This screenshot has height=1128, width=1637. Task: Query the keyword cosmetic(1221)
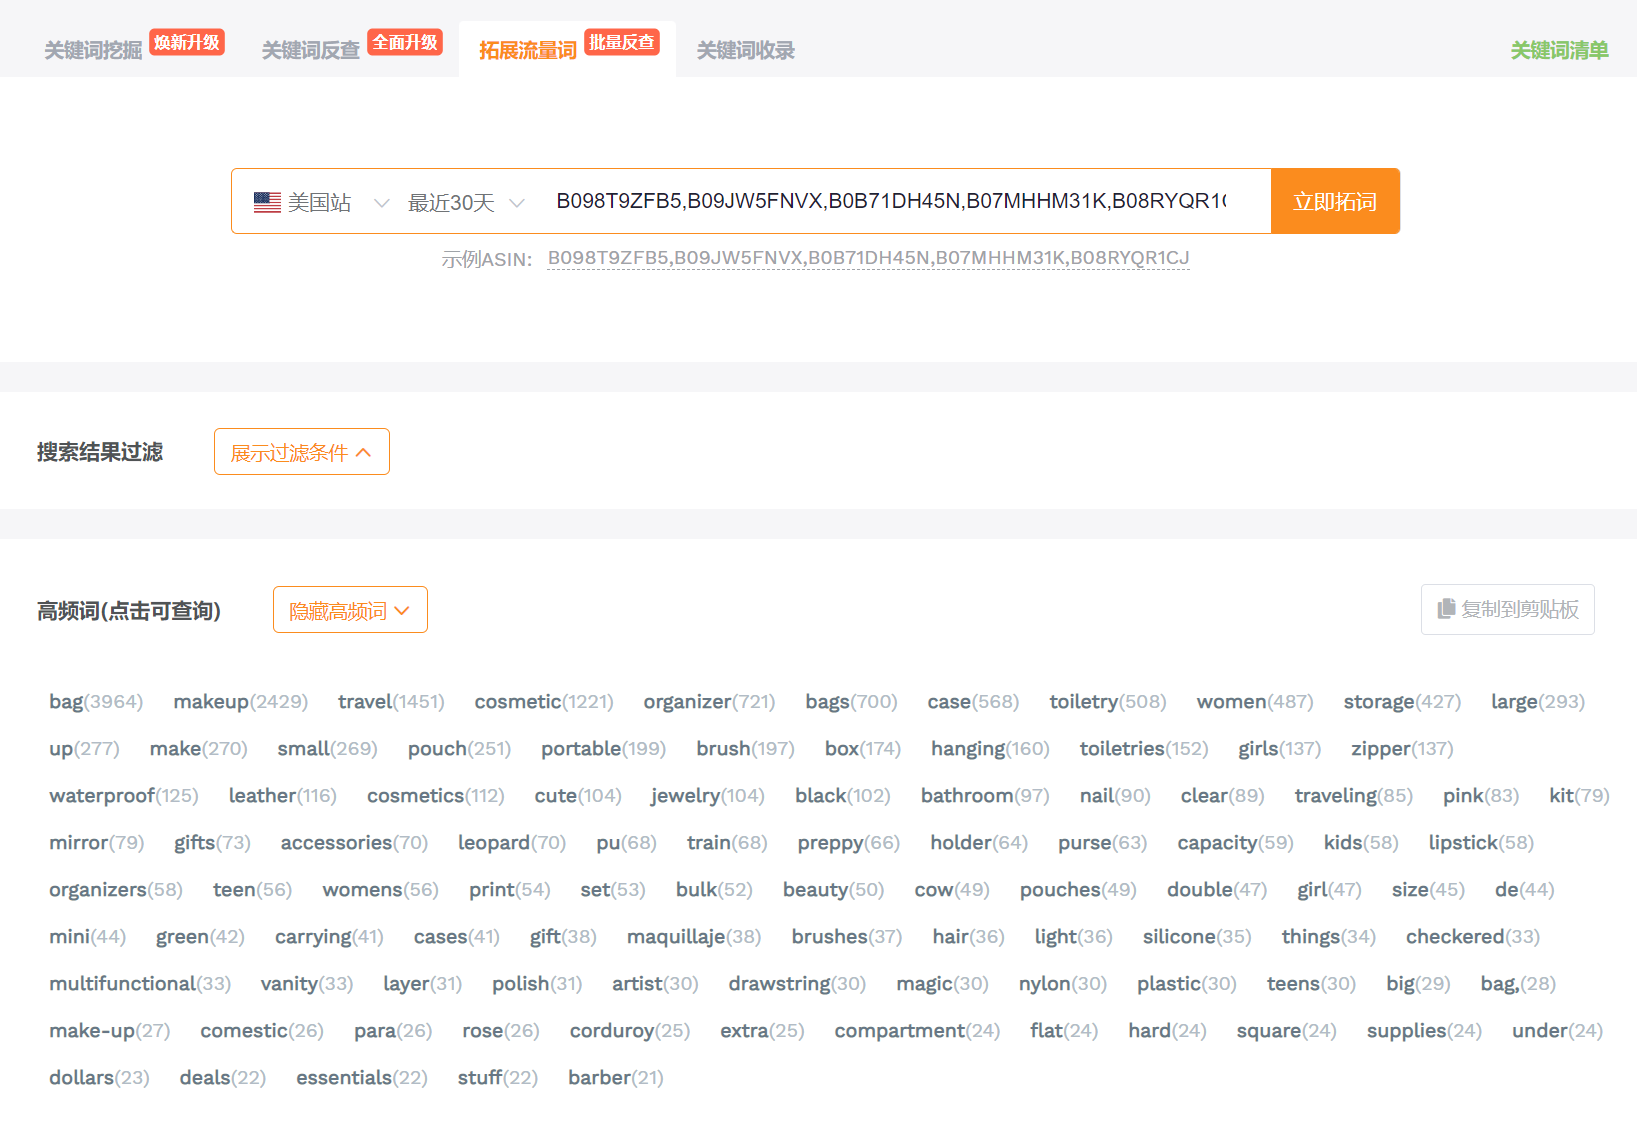(544, 702)
